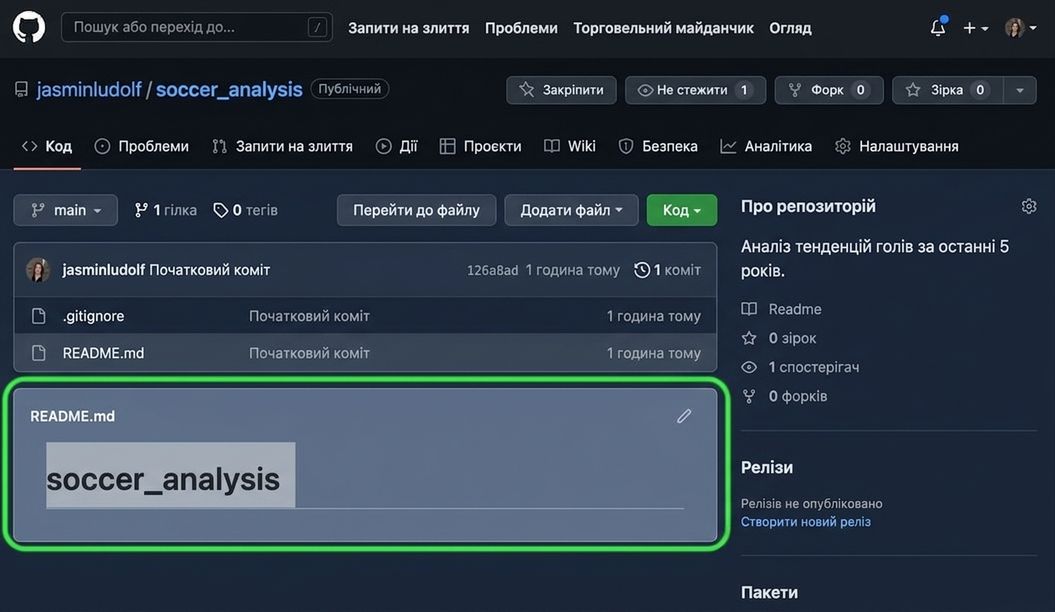The image size is (1055, 612).
Task: Open the notifications bell
Action: click(x=938, y=28)
